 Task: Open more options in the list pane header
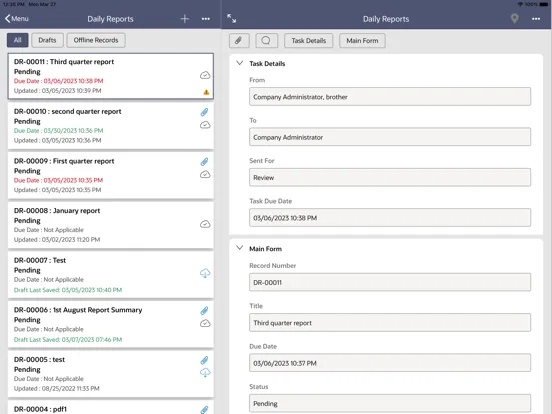[206, 19]
